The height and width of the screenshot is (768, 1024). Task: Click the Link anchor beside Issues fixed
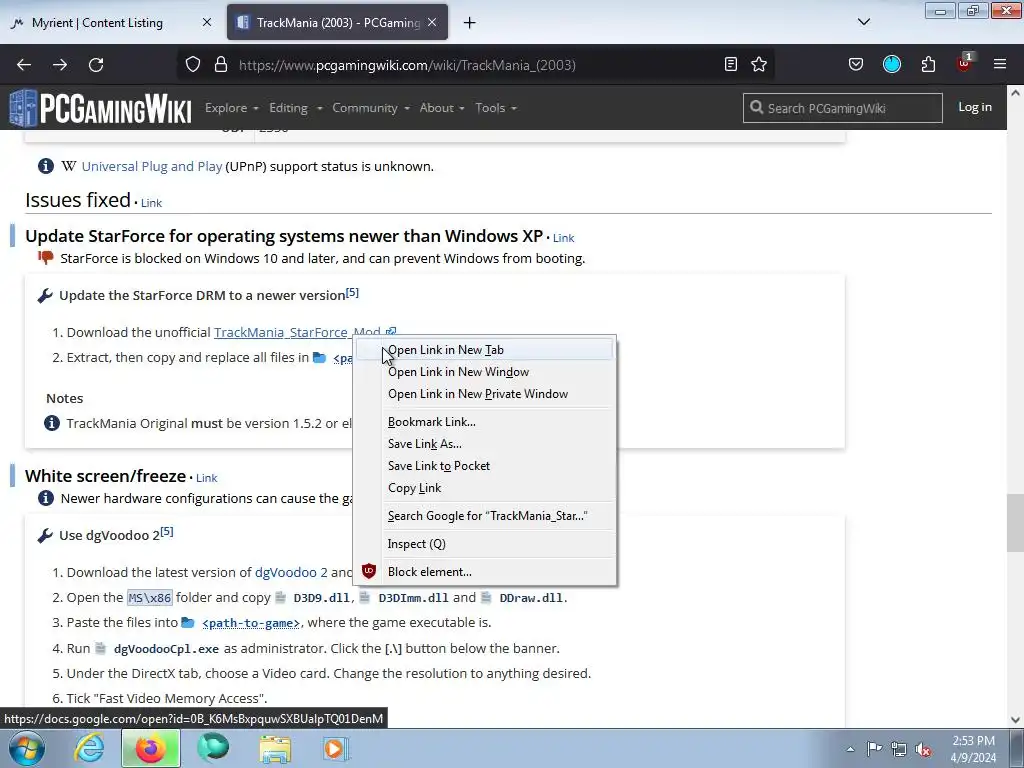151,203
